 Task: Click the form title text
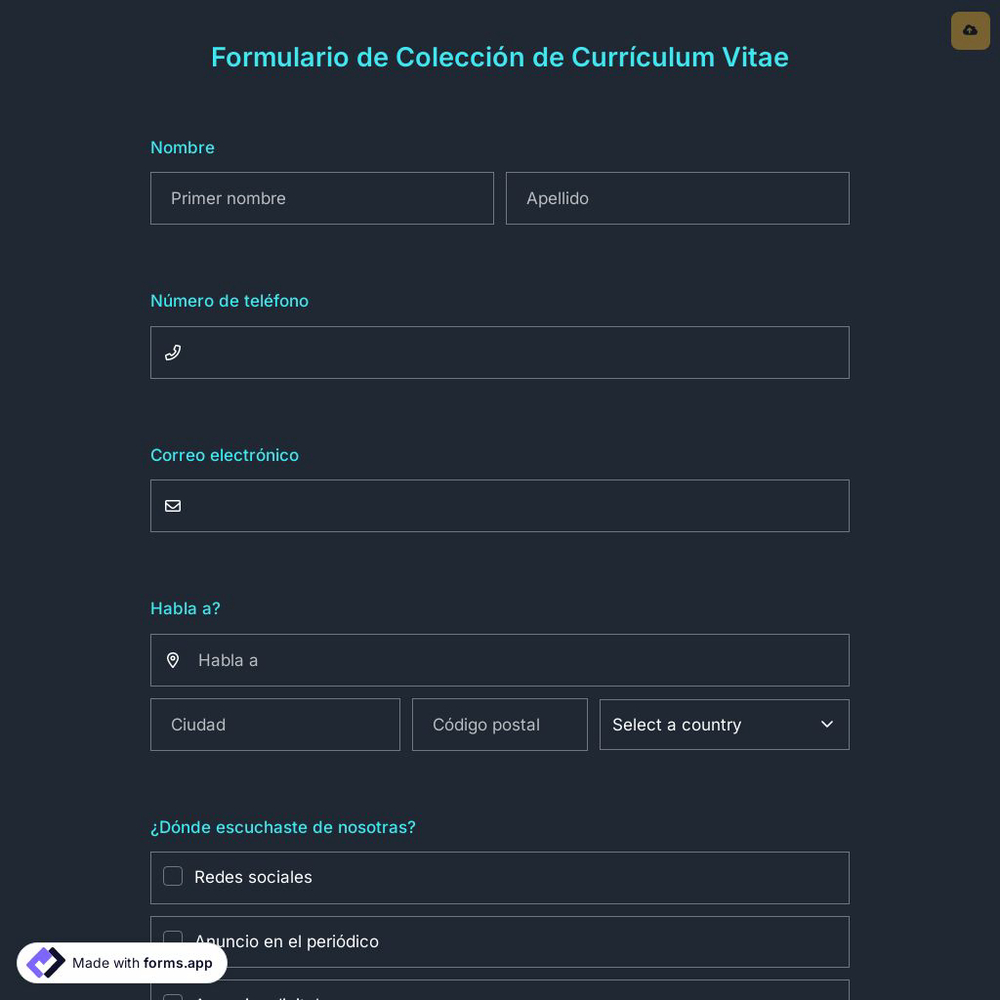tap(500, 57)
